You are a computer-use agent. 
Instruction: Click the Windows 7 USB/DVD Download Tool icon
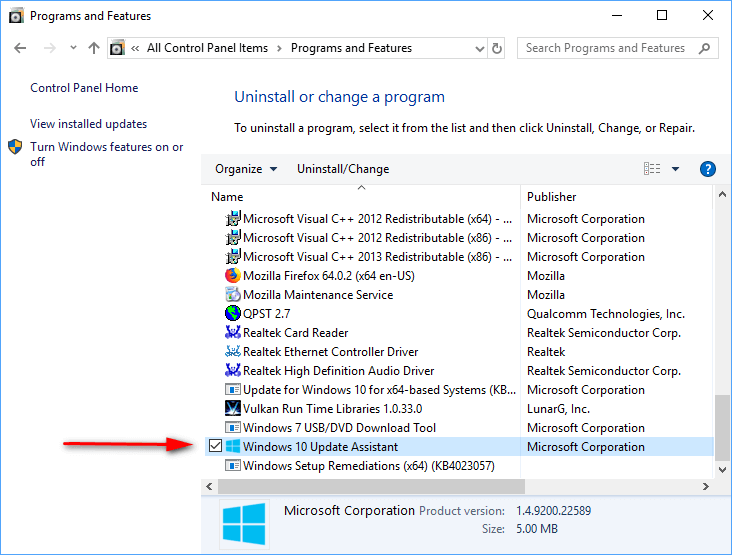(x=233, y=428)
